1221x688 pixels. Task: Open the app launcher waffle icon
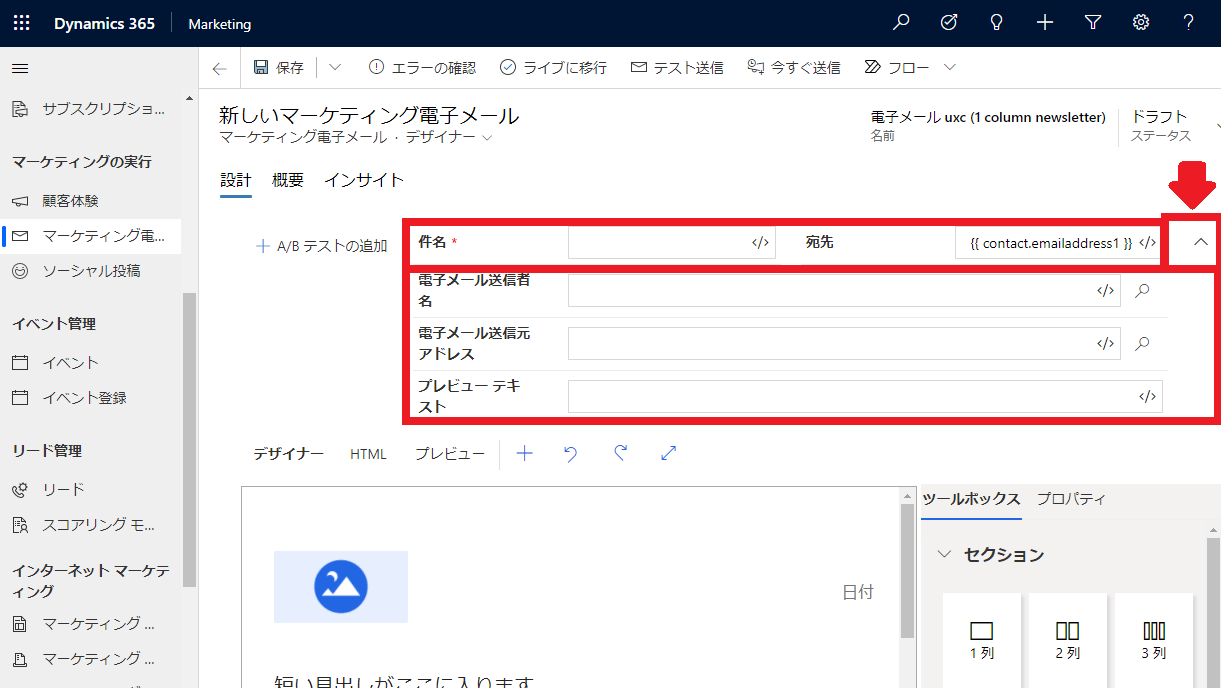click(21, 23)
